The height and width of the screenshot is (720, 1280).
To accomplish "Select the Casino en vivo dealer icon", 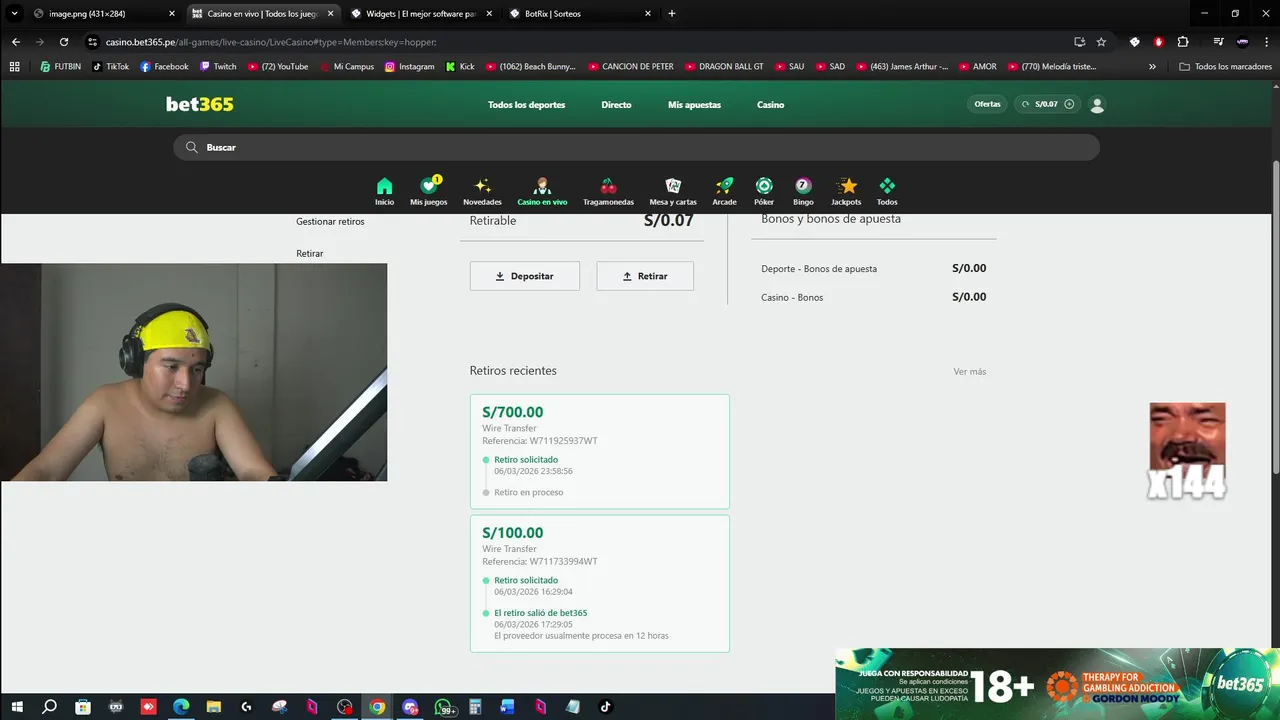I will [542, 186].
